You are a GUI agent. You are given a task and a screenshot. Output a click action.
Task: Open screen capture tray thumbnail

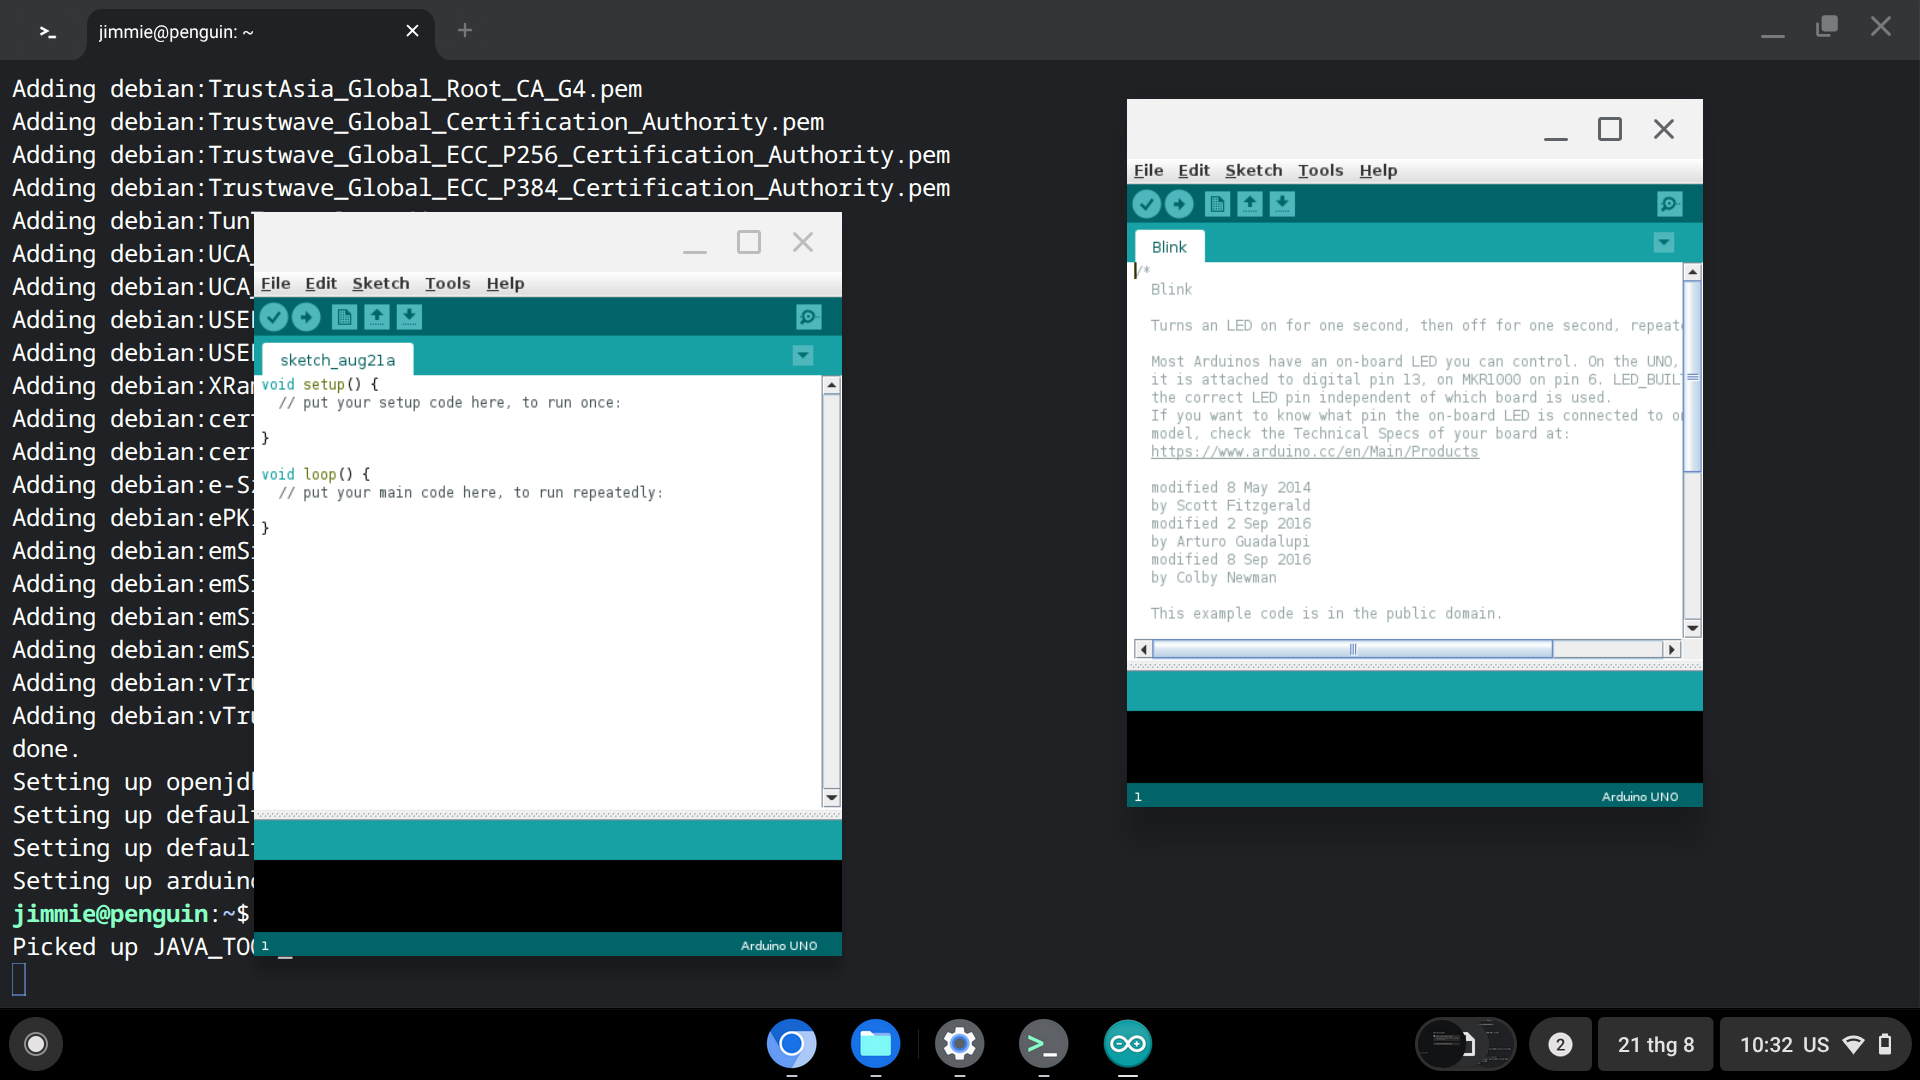pos(1466,1045)
